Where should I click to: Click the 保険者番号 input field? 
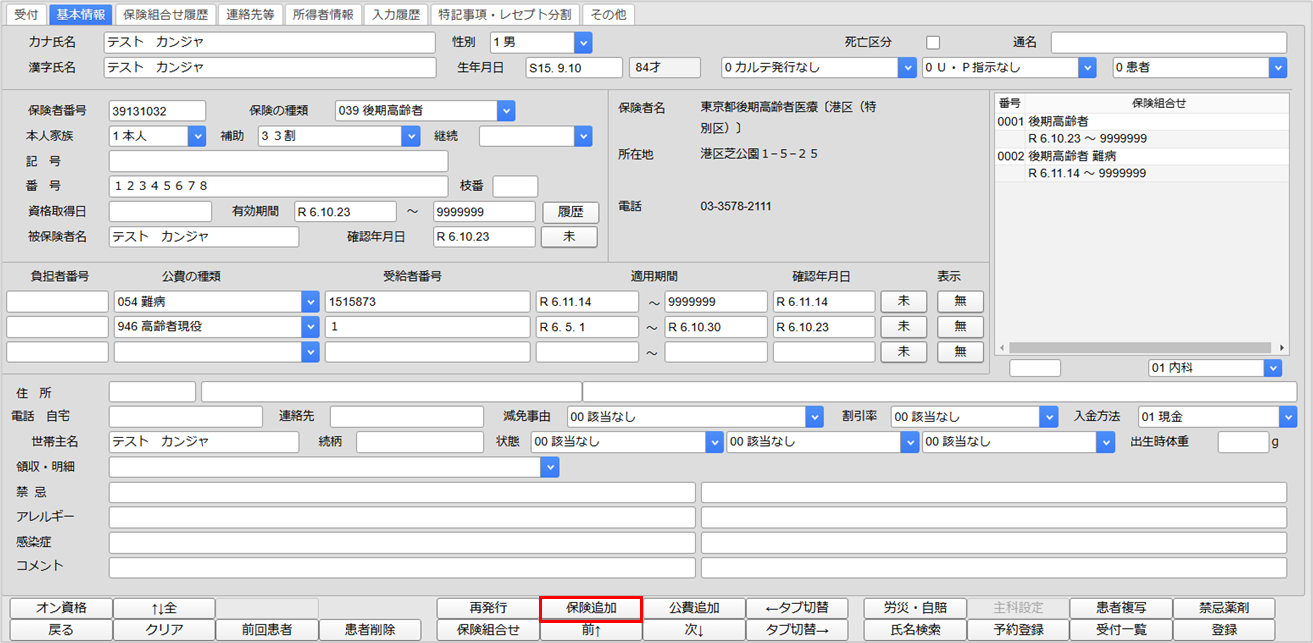[157, 110]
